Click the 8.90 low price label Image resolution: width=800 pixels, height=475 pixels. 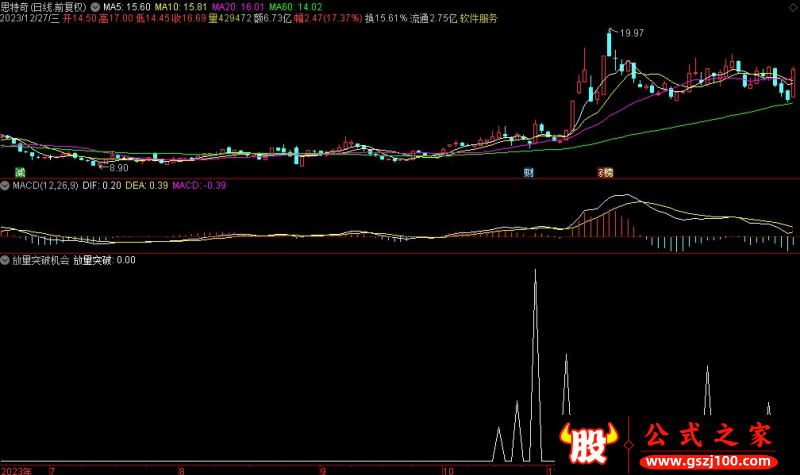click(119, 167)
